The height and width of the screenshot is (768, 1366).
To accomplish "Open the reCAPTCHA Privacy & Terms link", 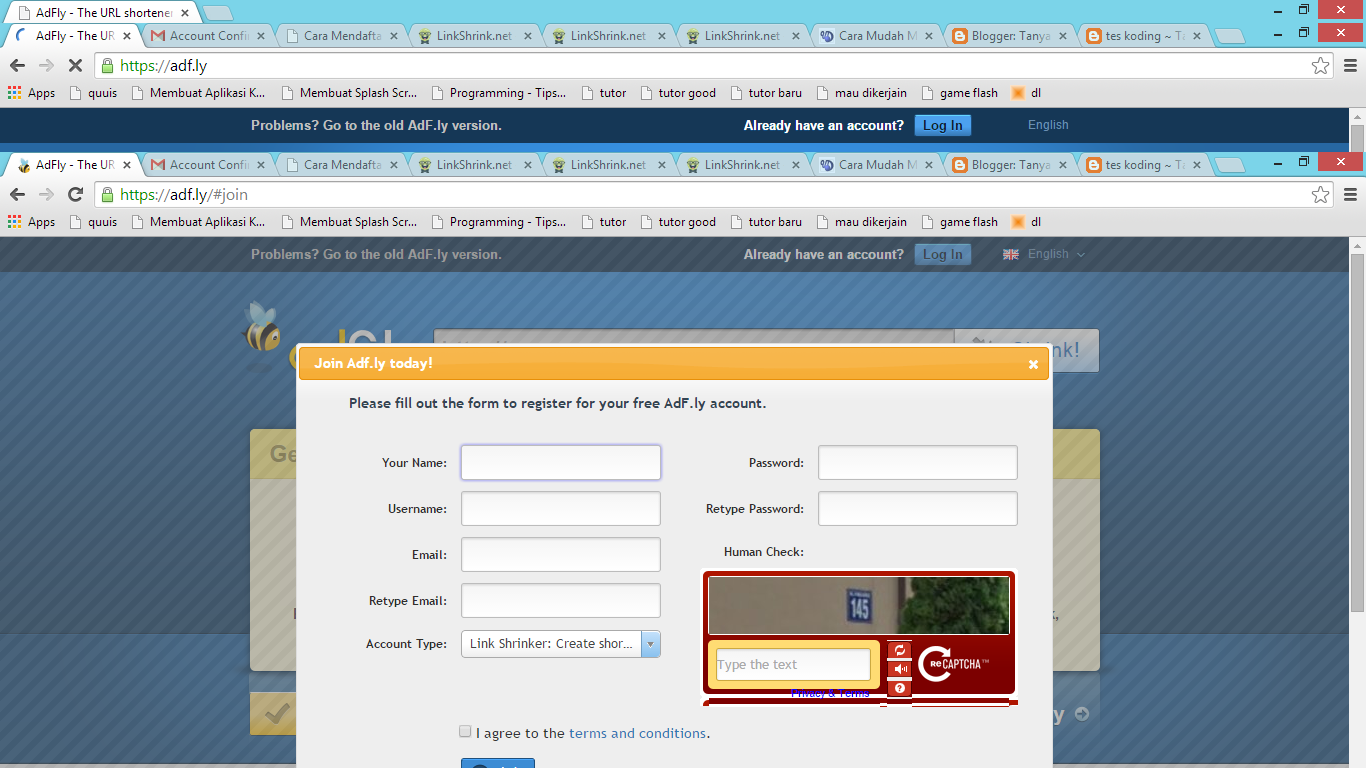I will point(830,694).
